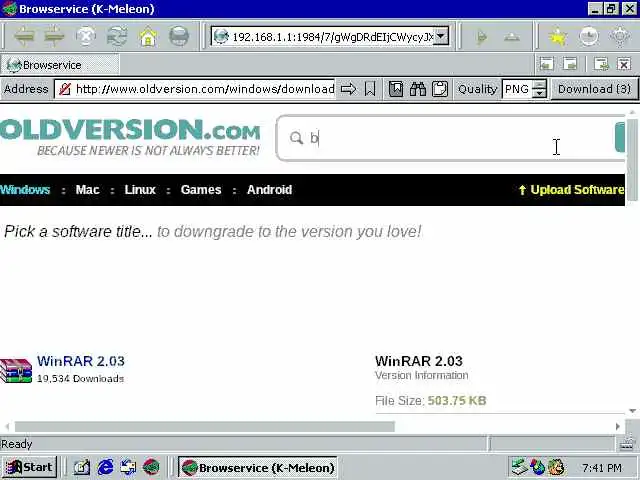
Task: Click the status bar icon at far right
Action: pyautogui.click(x=627, y=444)
